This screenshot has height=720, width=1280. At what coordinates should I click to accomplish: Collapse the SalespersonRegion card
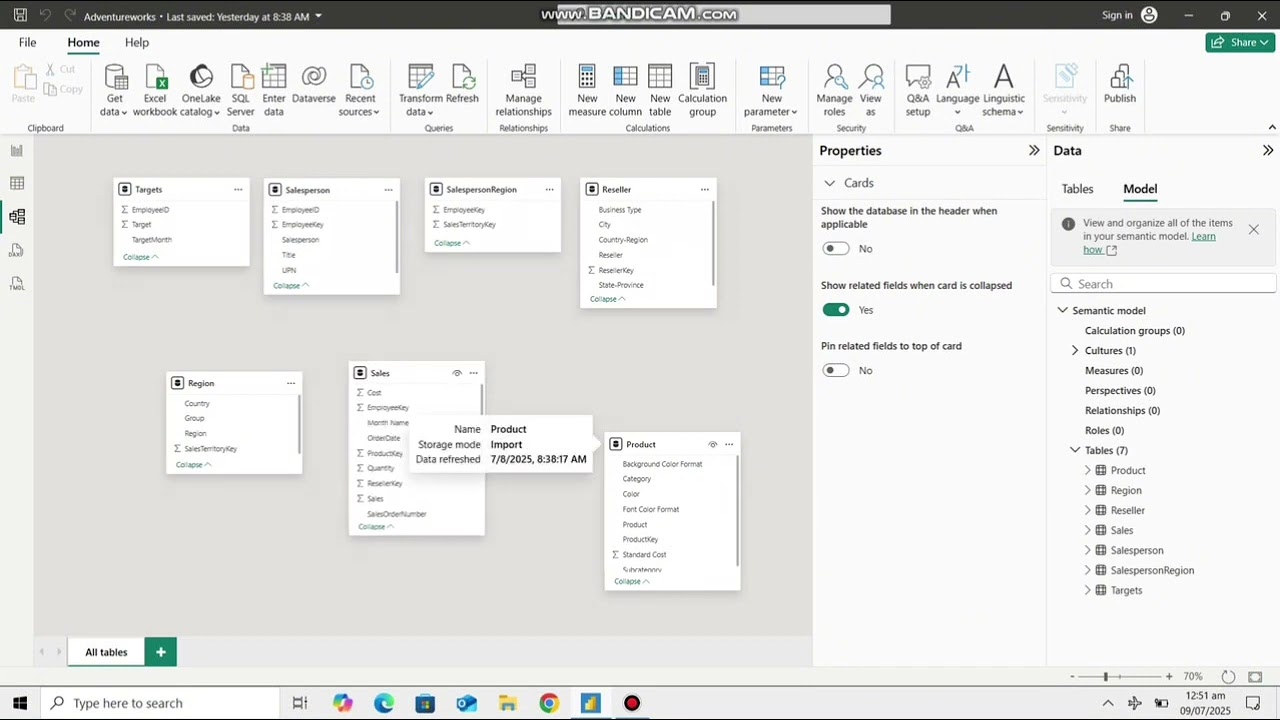pos(452,243)
